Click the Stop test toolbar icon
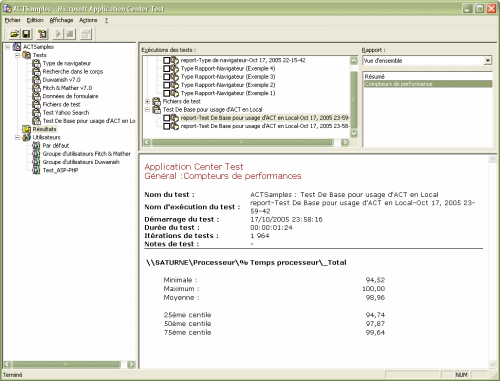Screen dimensions: 500x381 point(70,34)
